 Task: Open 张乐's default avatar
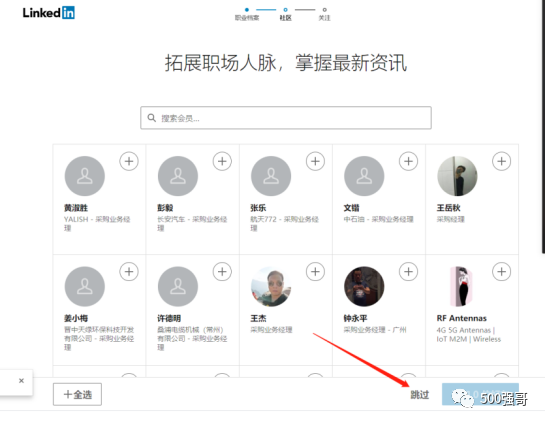[x=271, y=176]
